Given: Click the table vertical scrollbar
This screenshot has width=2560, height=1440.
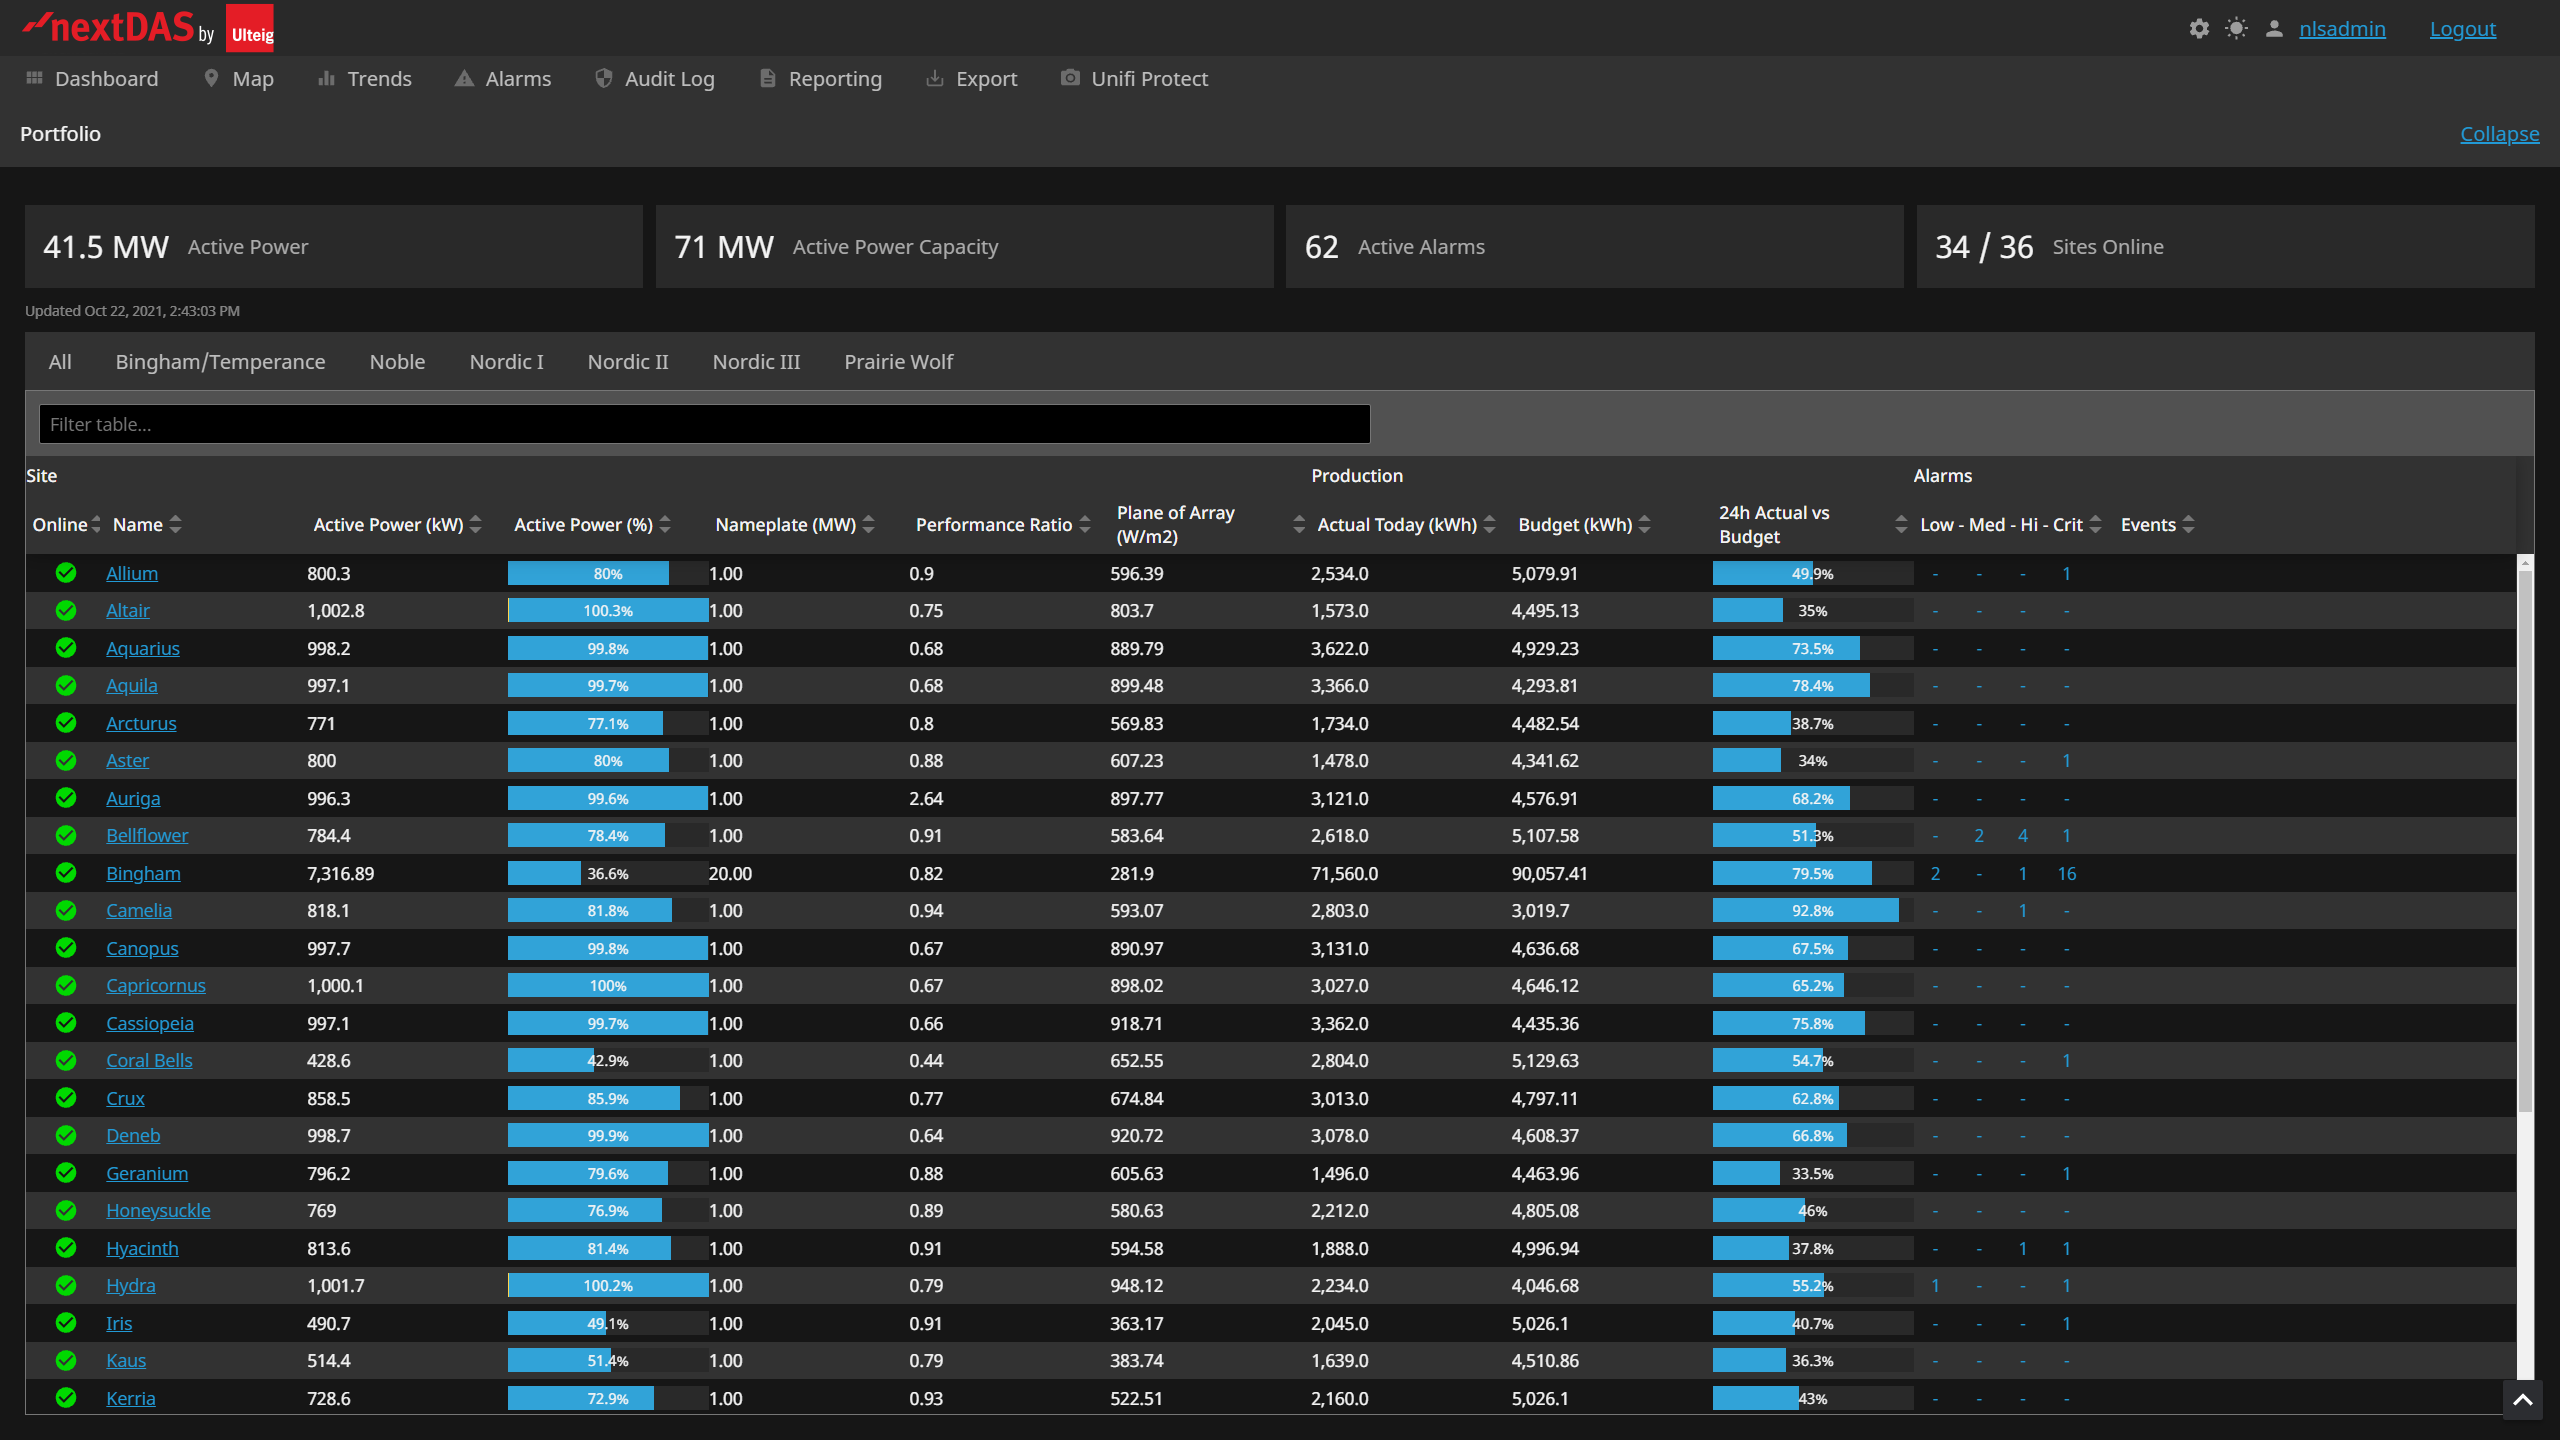Looking at the screenshot, I should (x=2525, y=840).
